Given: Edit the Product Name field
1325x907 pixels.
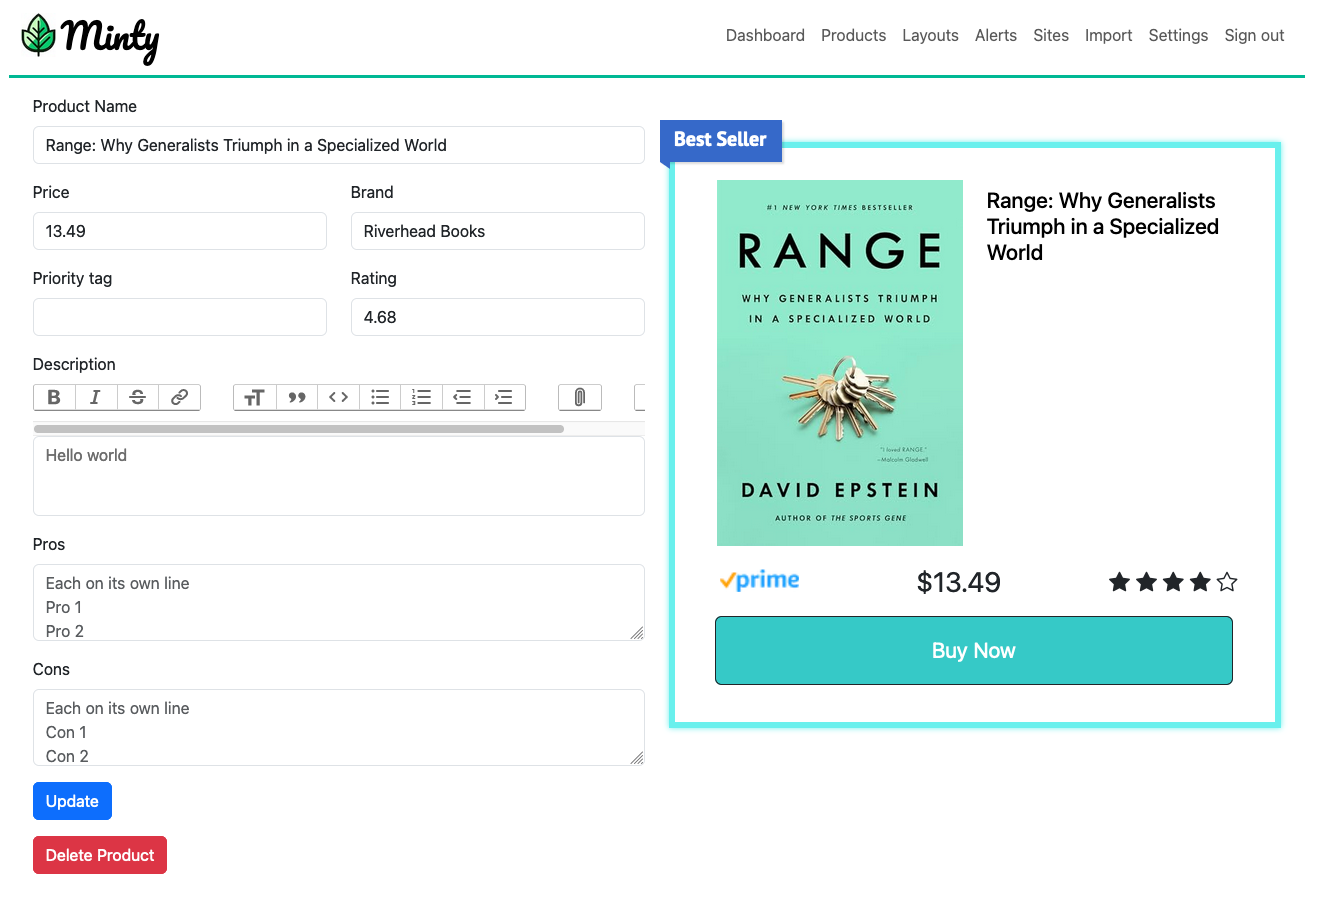Looking at the screenshot, I should (339, 145).
